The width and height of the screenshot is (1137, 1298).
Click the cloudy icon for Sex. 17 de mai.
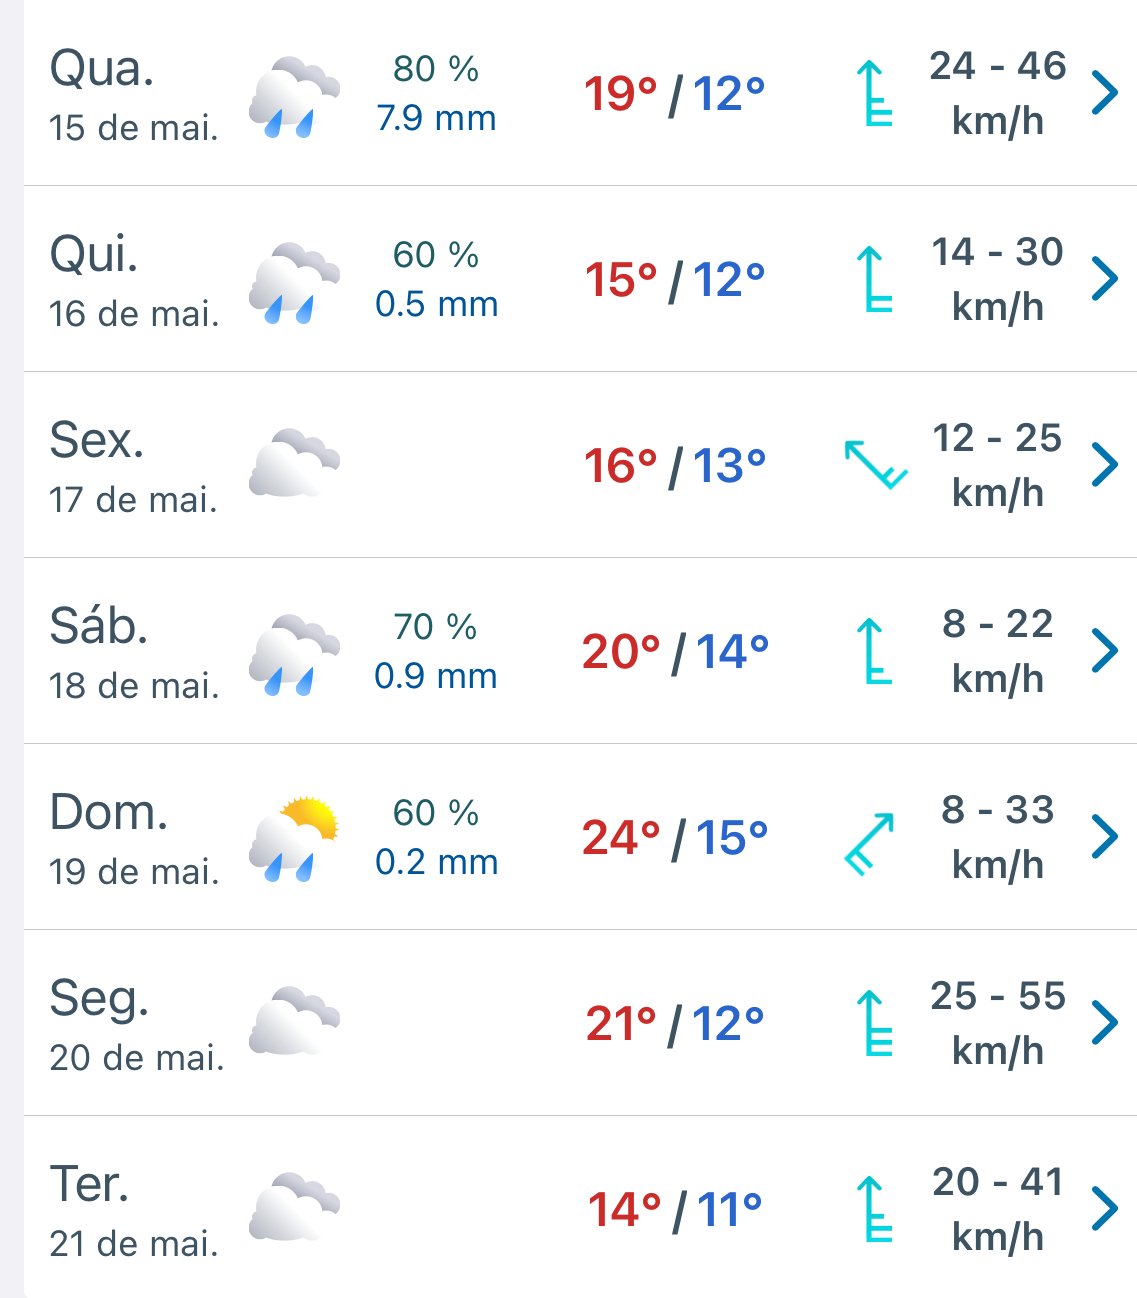click(x=294, y=463)
